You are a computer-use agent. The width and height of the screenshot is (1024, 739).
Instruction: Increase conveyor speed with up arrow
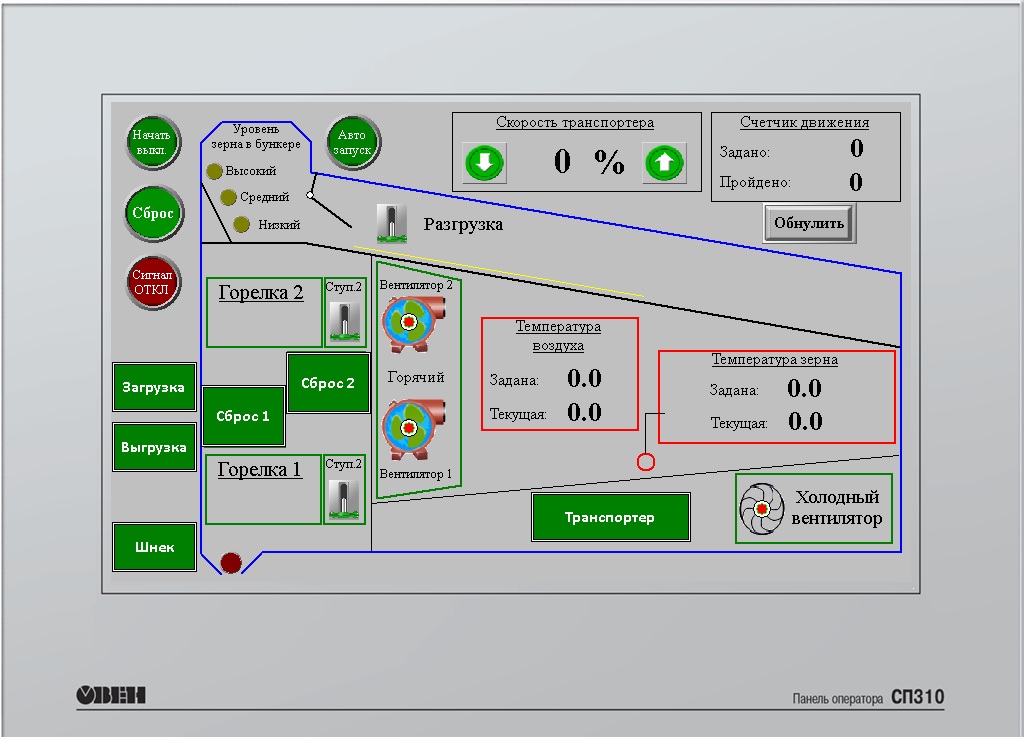click(x=665, y=162)
